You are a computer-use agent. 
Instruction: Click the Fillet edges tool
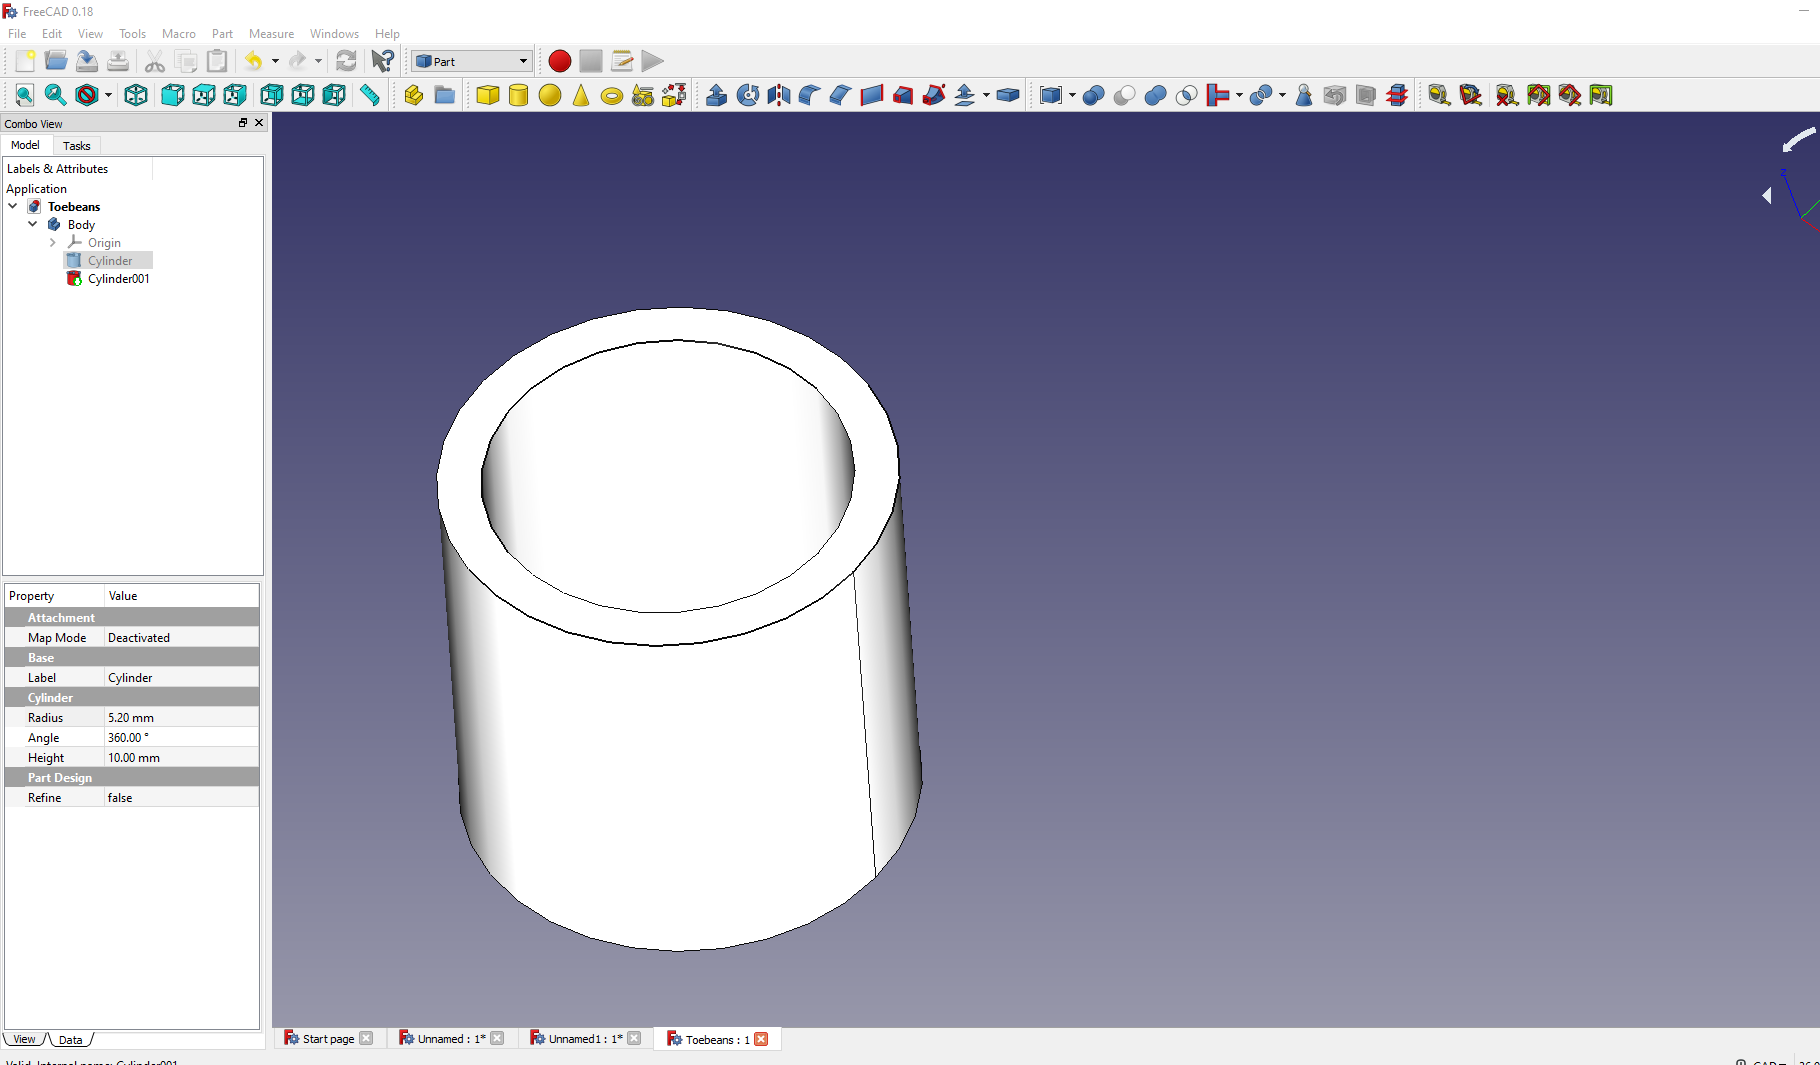809,95
